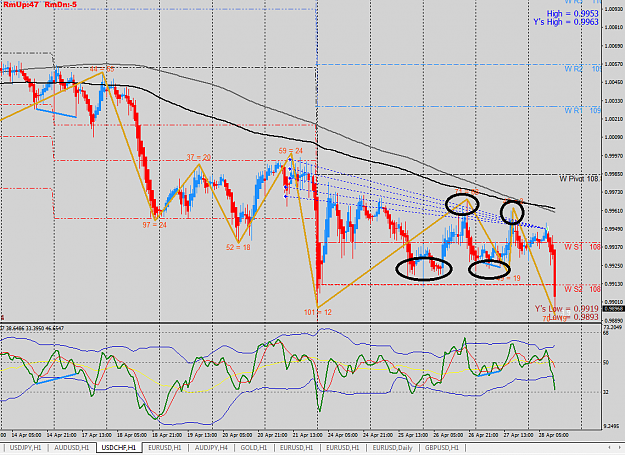Select the 'Low = 0.9893' label
This screenshot has height=455, width=625.
573,317
